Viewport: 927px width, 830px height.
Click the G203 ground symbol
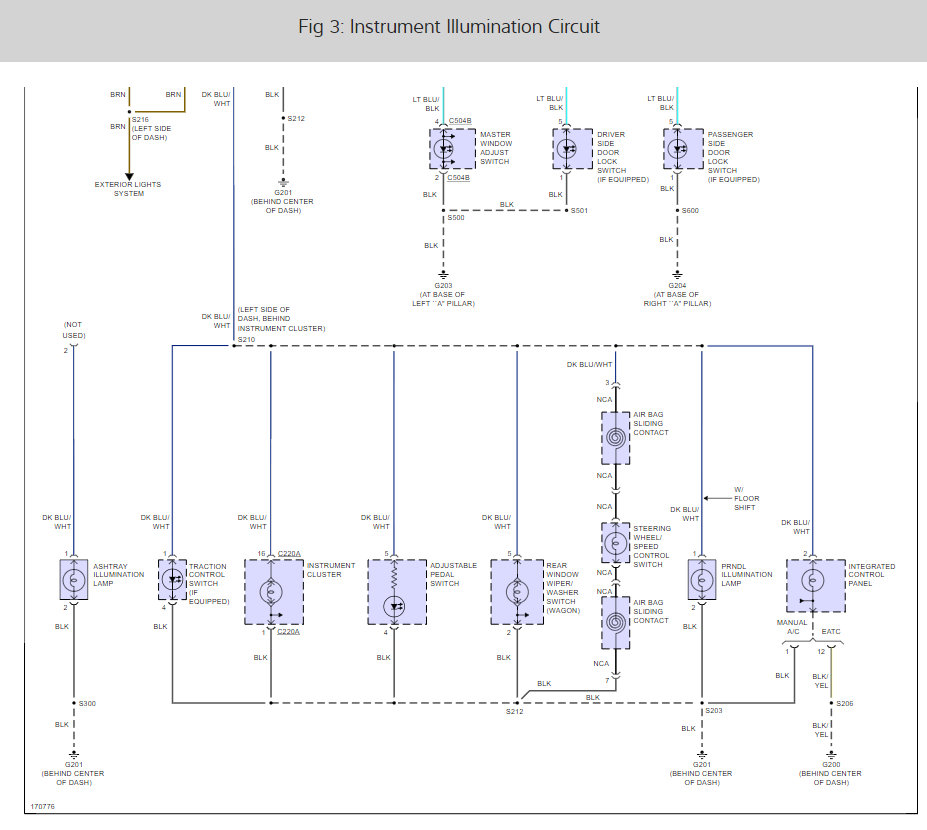pyautogui.click(x=443, y=275)
